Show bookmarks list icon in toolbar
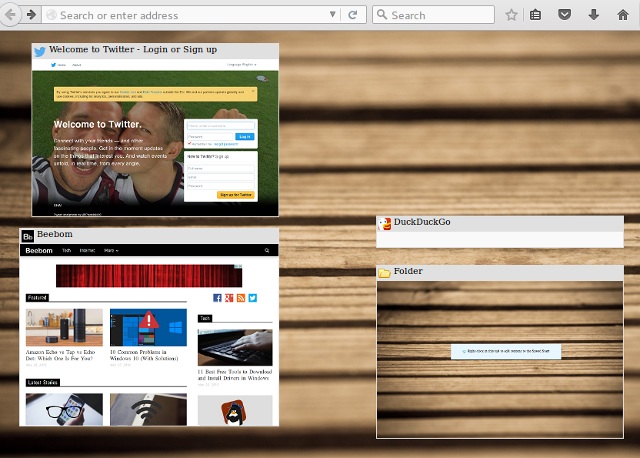 pos(536,15)
